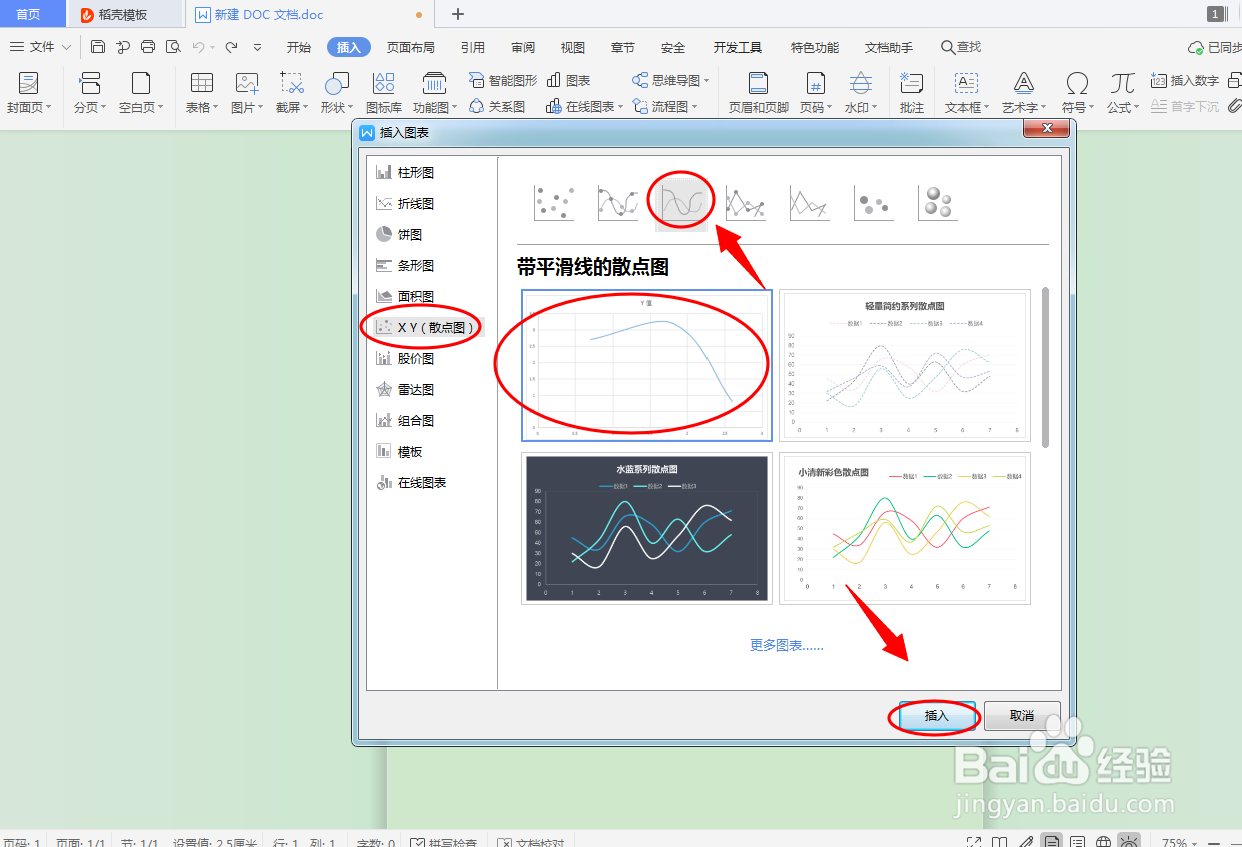Click the redo arrow icon
Image resolution: width=1242 pixels, height=847 pixels.
click(231, 47)
